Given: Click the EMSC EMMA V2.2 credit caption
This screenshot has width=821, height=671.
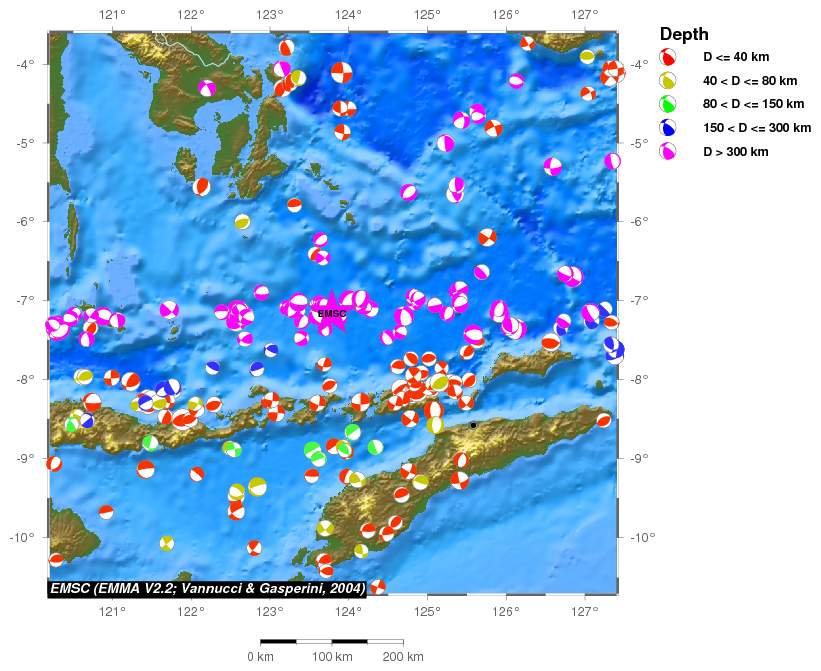Looking at the screenshot, I should [208, 588].
